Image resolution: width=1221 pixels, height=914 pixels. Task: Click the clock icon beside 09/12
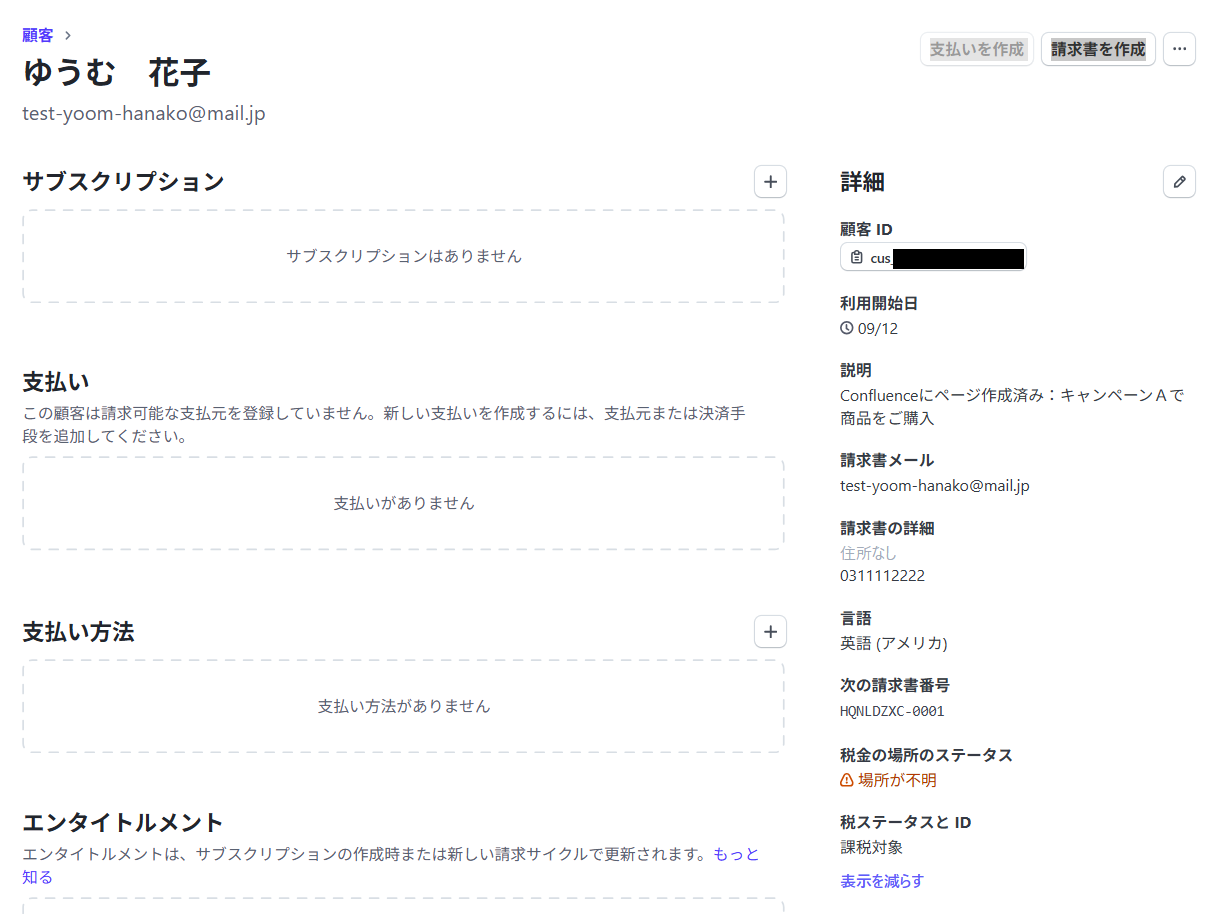847,328
